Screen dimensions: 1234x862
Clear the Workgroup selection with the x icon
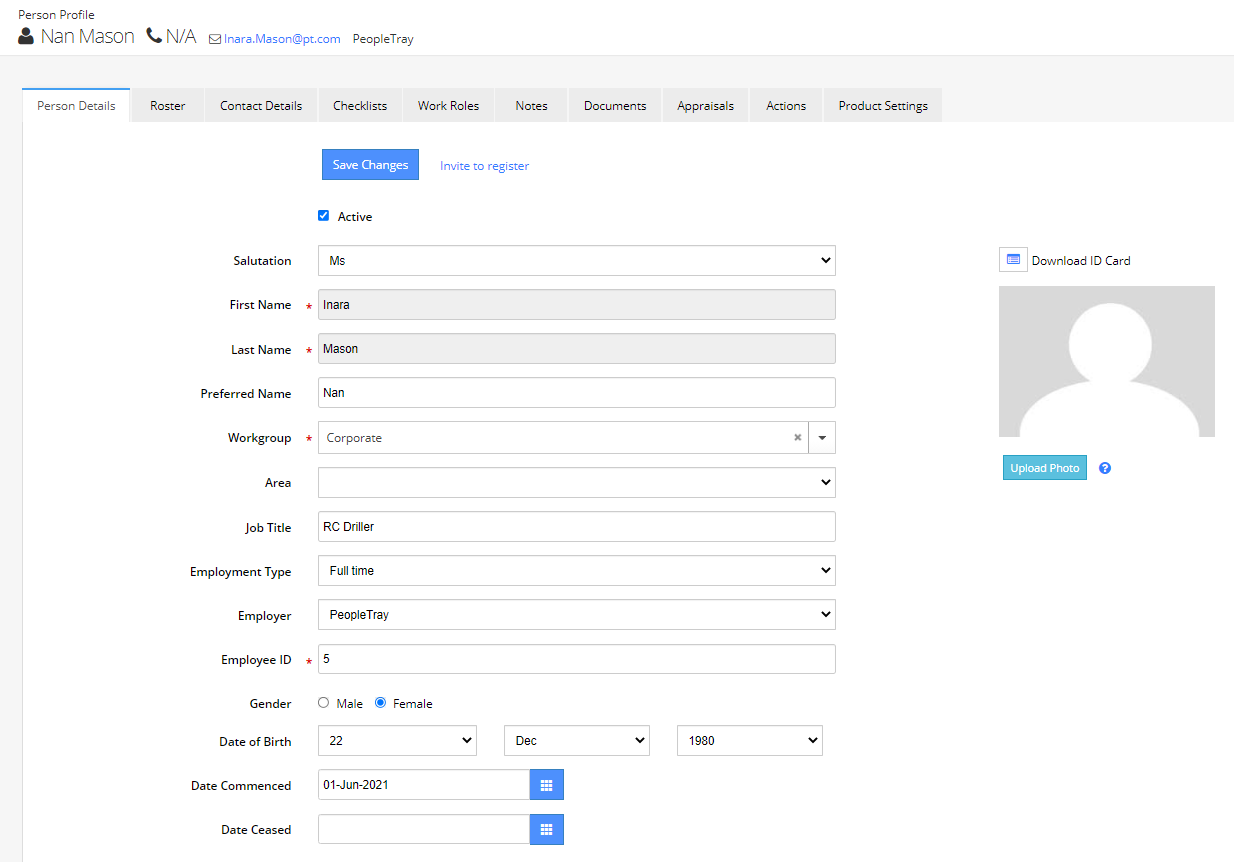[x=797, y=437]
